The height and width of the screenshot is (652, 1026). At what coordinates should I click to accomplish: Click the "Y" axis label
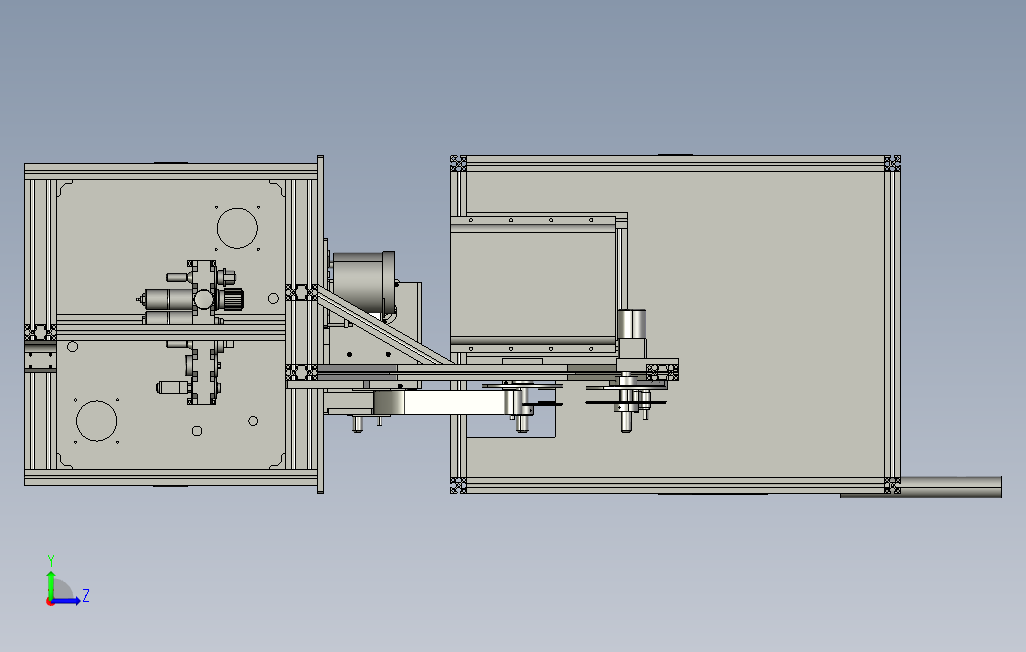(51, 561)
